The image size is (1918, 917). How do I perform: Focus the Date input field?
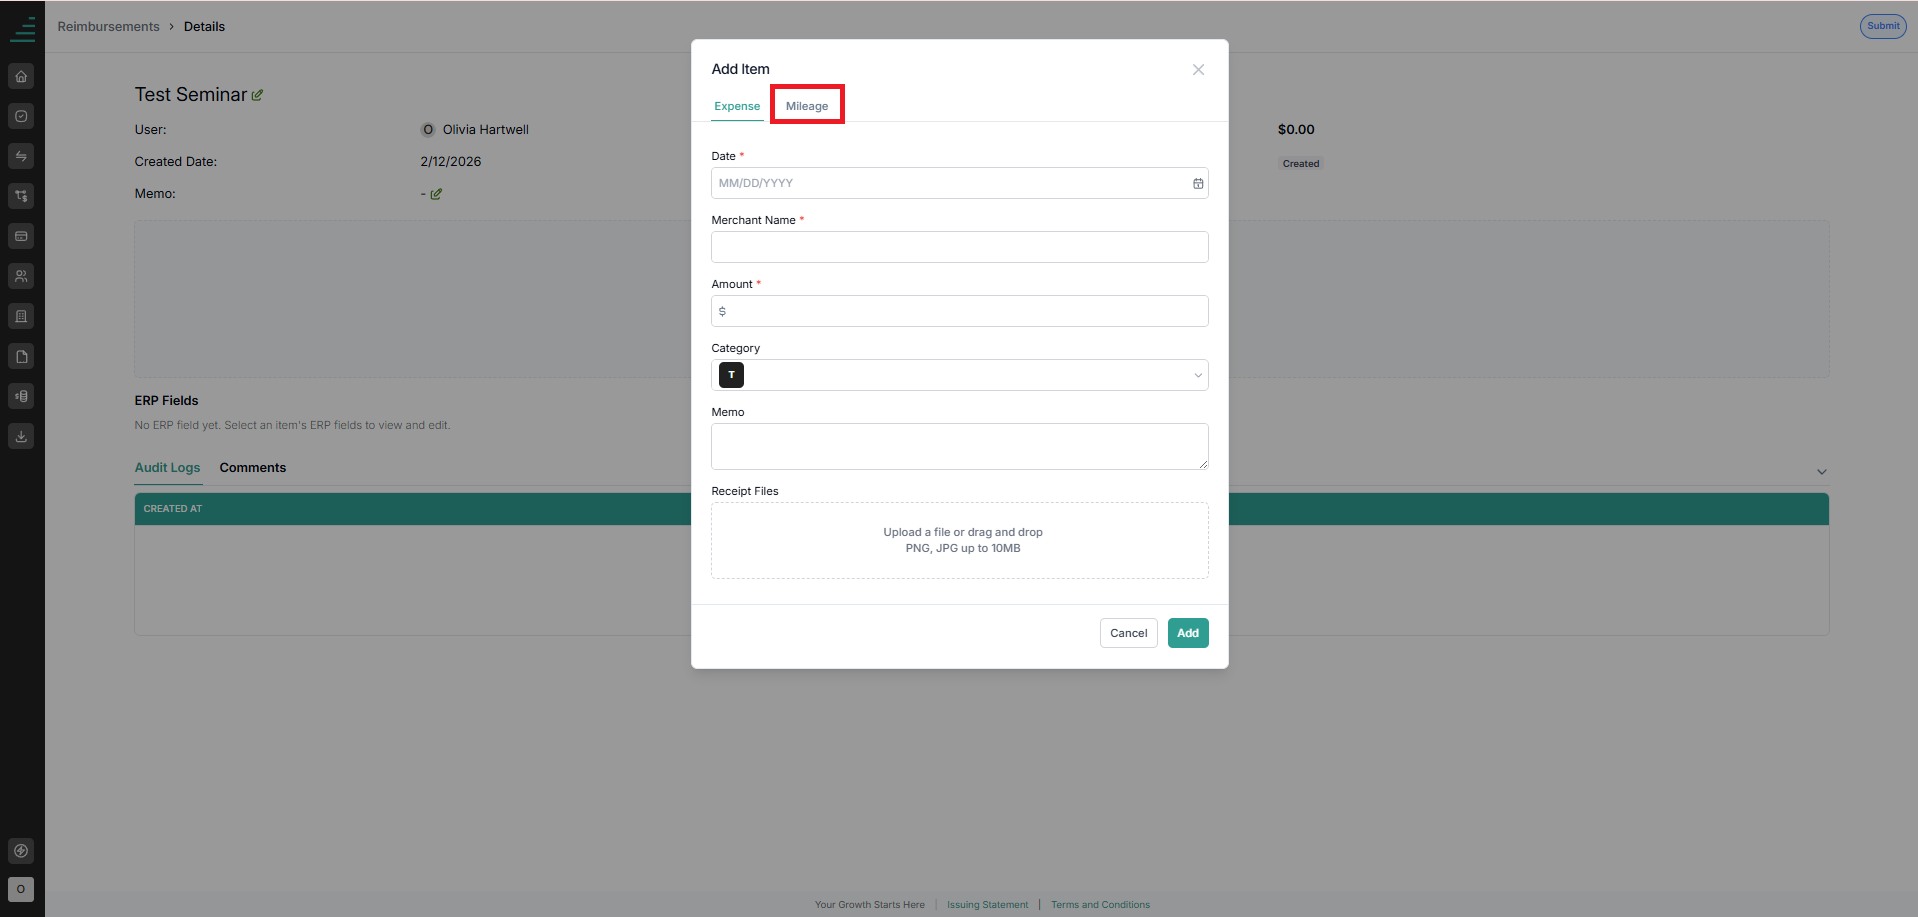click(960, 183)
